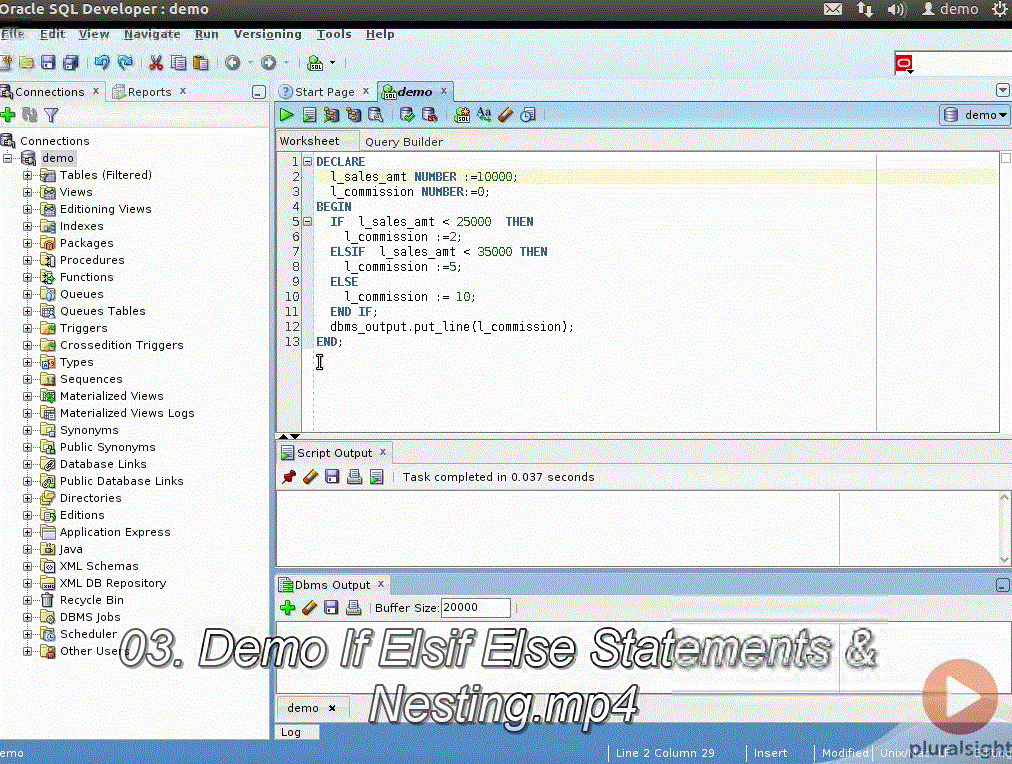The image size is (1012, 764).
Task: Click the Buffer Size input field
Action: pos(476,607)
